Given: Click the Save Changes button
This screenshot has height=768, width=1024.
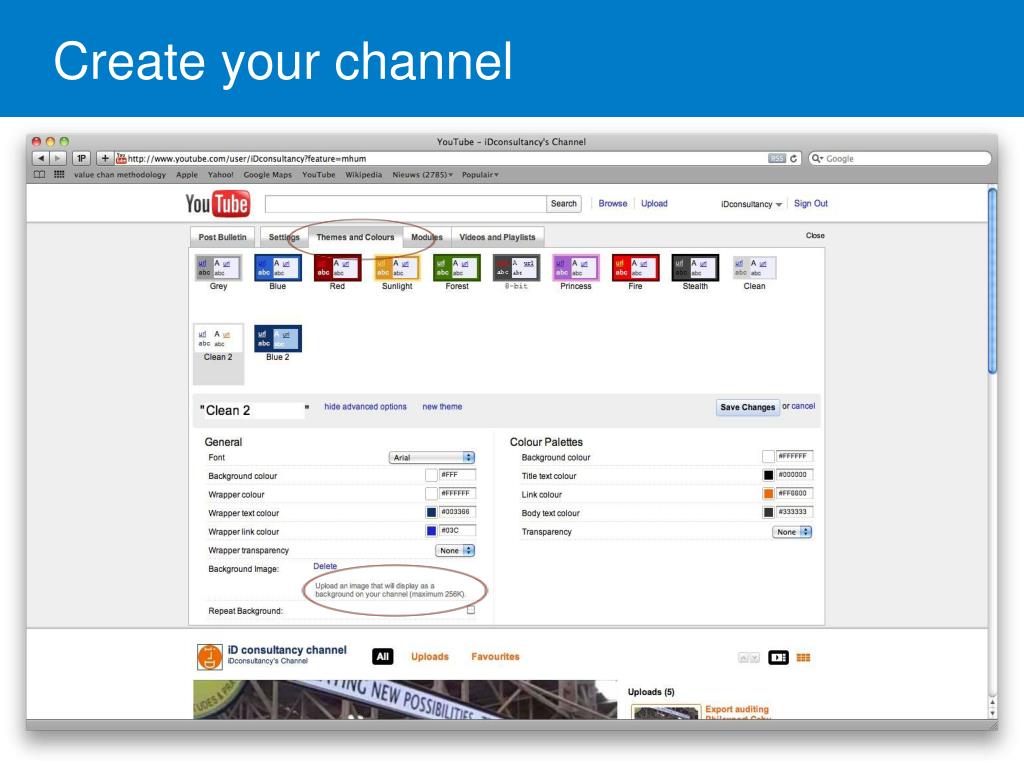Looking at the screenshot, I should click(747, 408).
